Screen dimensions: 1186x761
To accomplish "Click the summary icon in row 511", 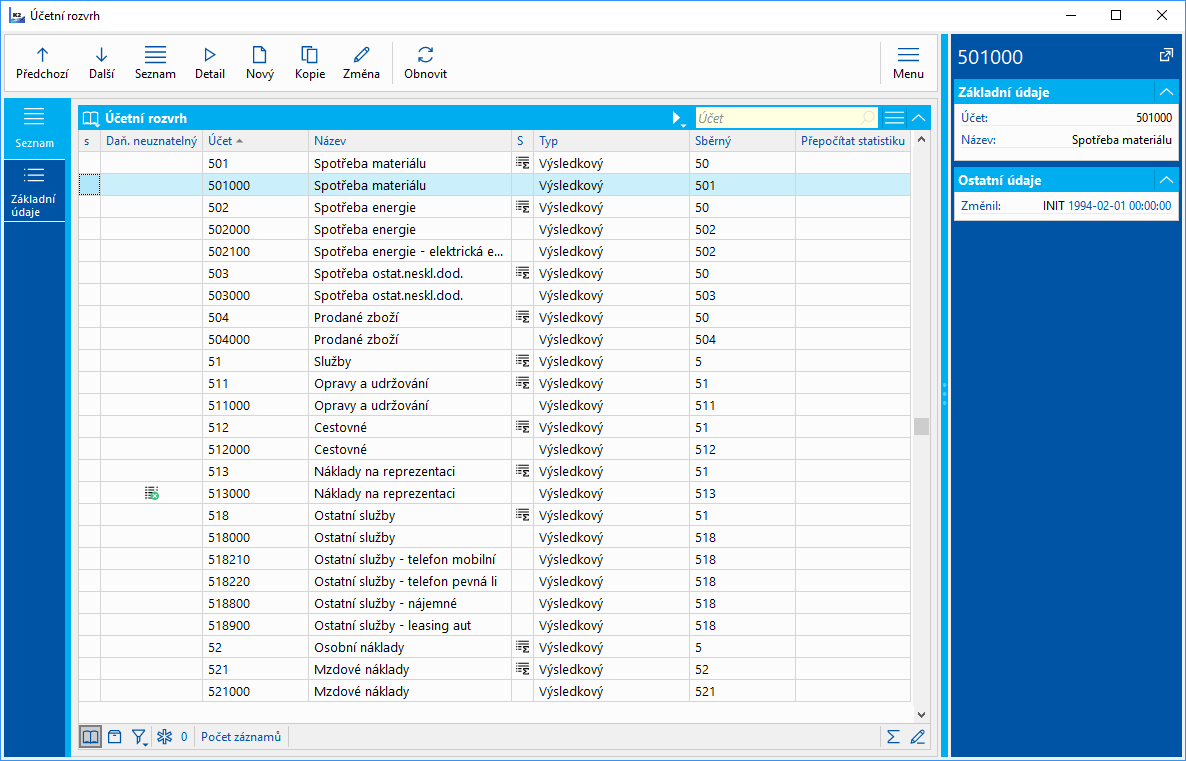I will click(x=522, y=383).
